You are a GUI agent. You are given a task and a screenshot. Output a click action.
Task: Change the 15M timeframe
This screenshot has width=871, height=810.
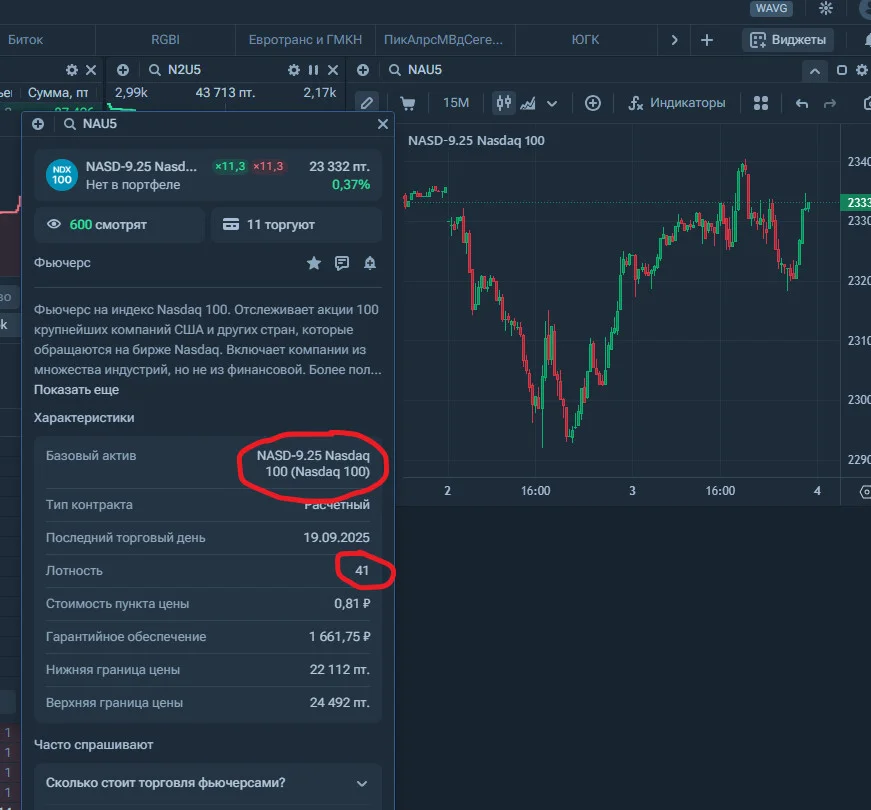[456, 103]
